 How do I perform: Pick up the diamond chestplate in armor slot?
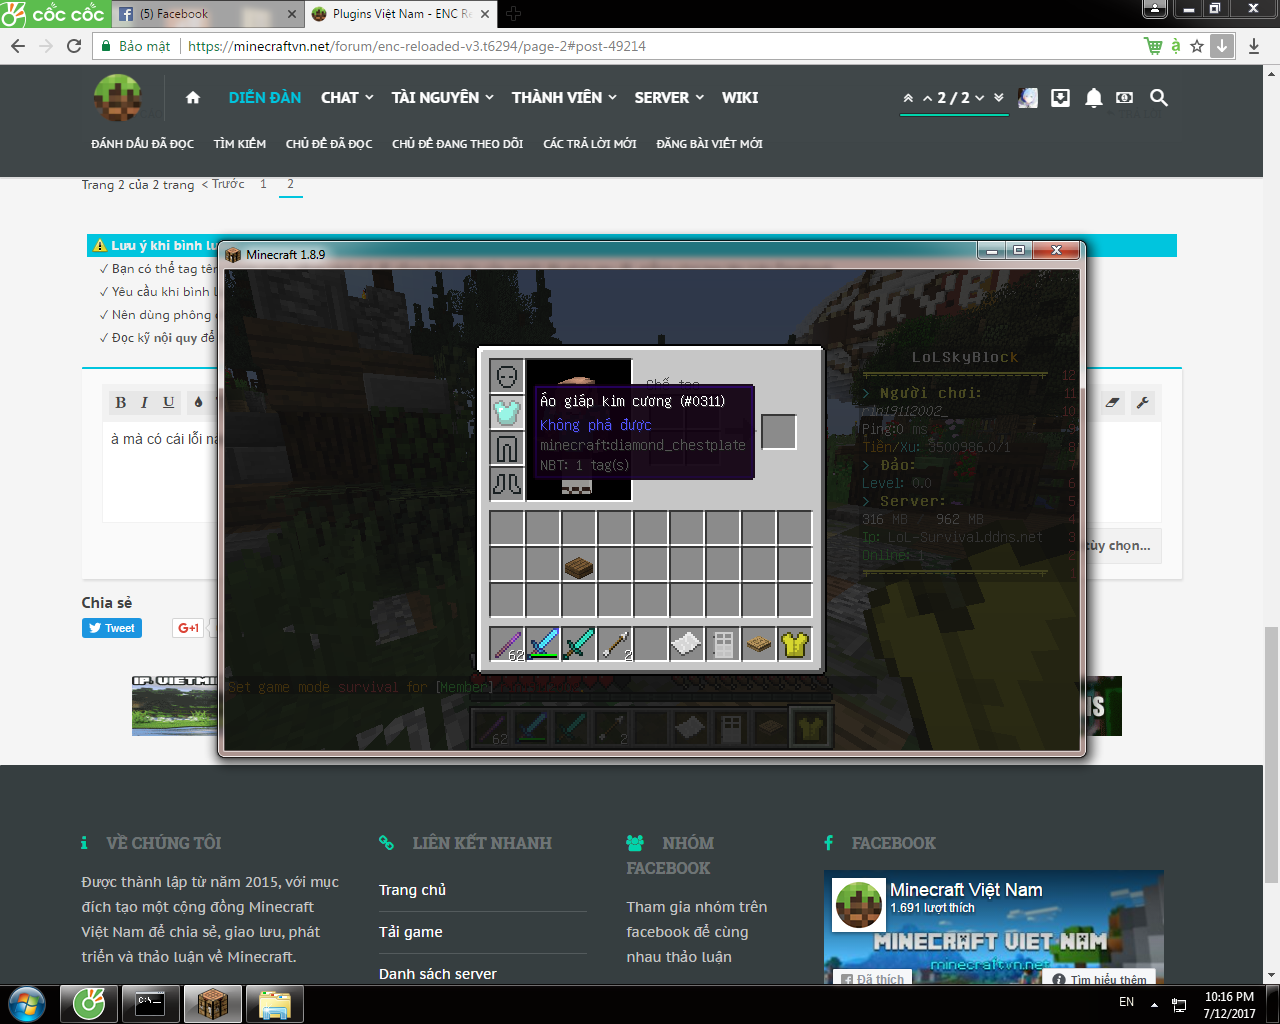tap(507, 411)
